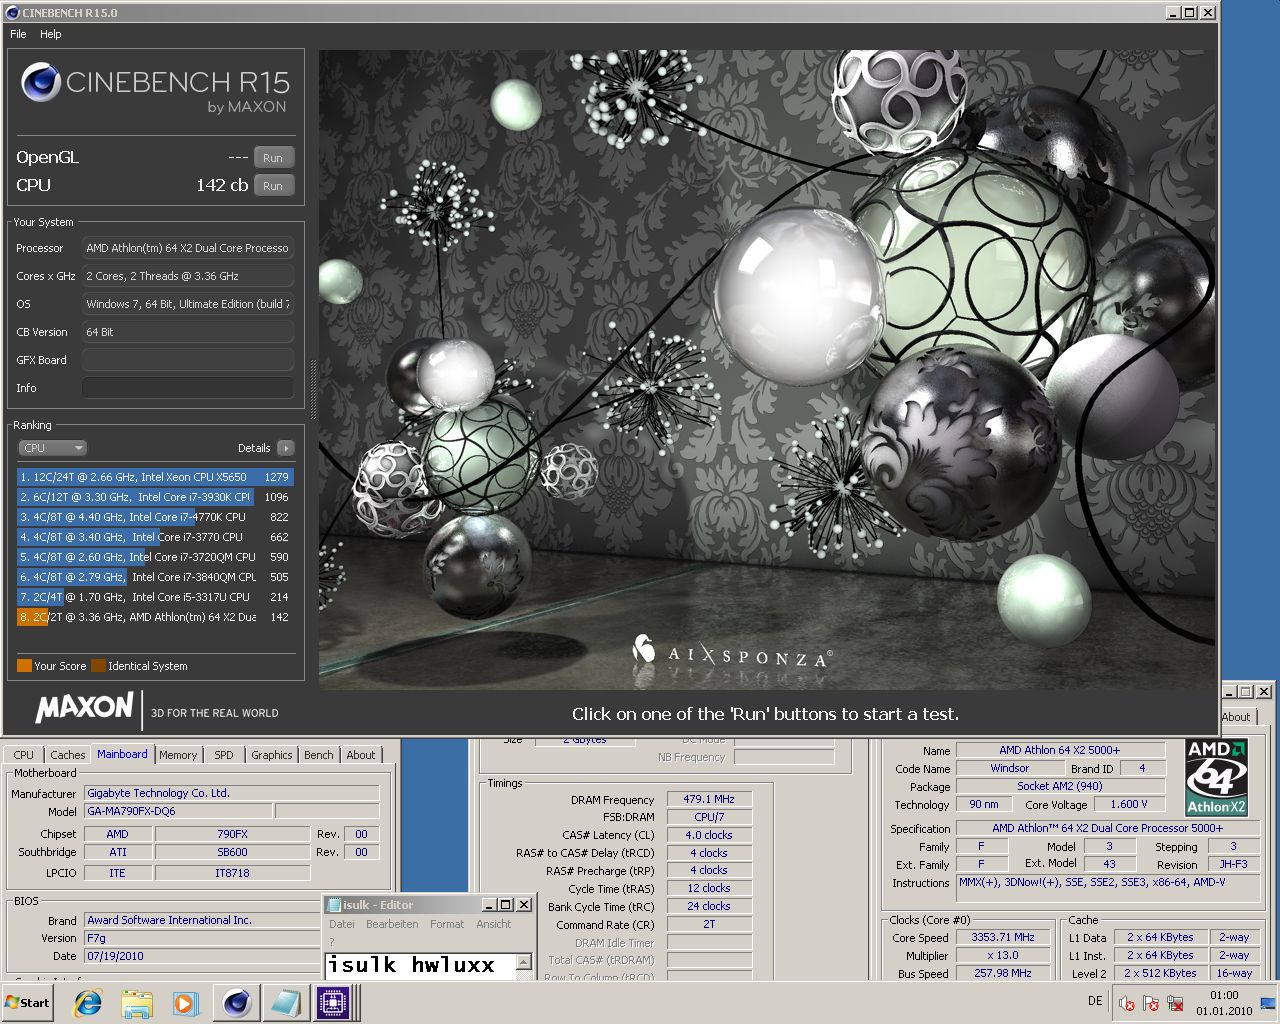Select ranking row Core i7-4770K 822
The width and height of the screenshot is (1280, 1024).
point(155,517)
